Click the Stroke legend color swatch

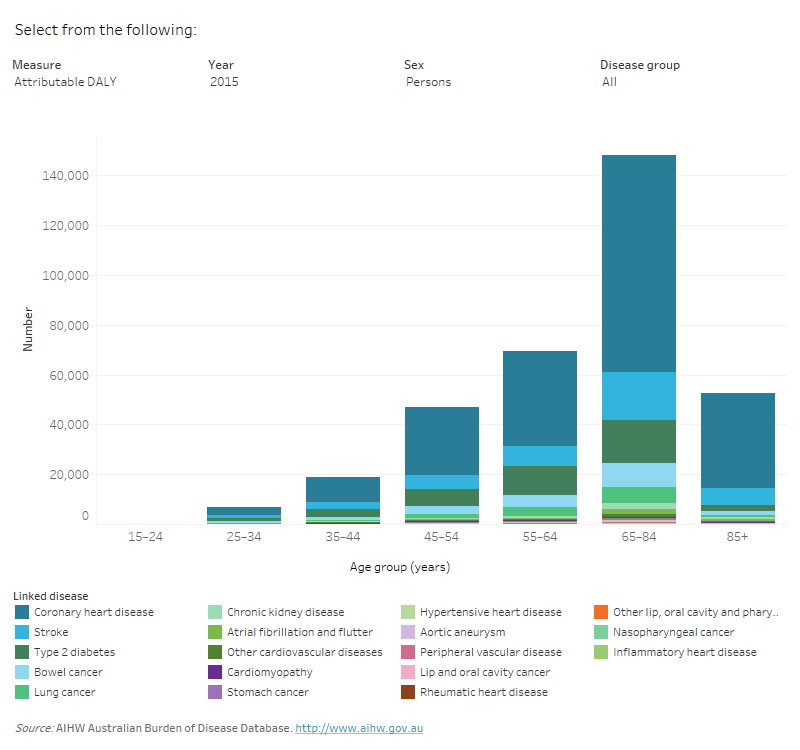pyautogui.click(x=23, y=632)
